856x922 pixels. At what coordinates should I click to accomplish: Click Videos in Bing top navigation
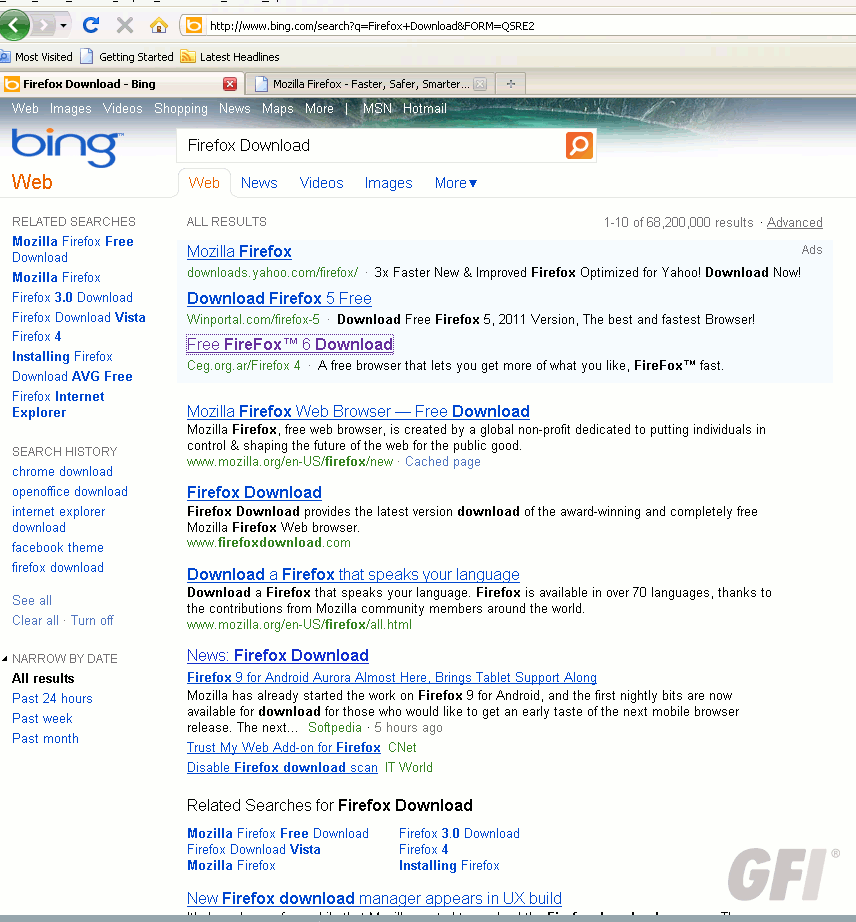pos(122,109)
